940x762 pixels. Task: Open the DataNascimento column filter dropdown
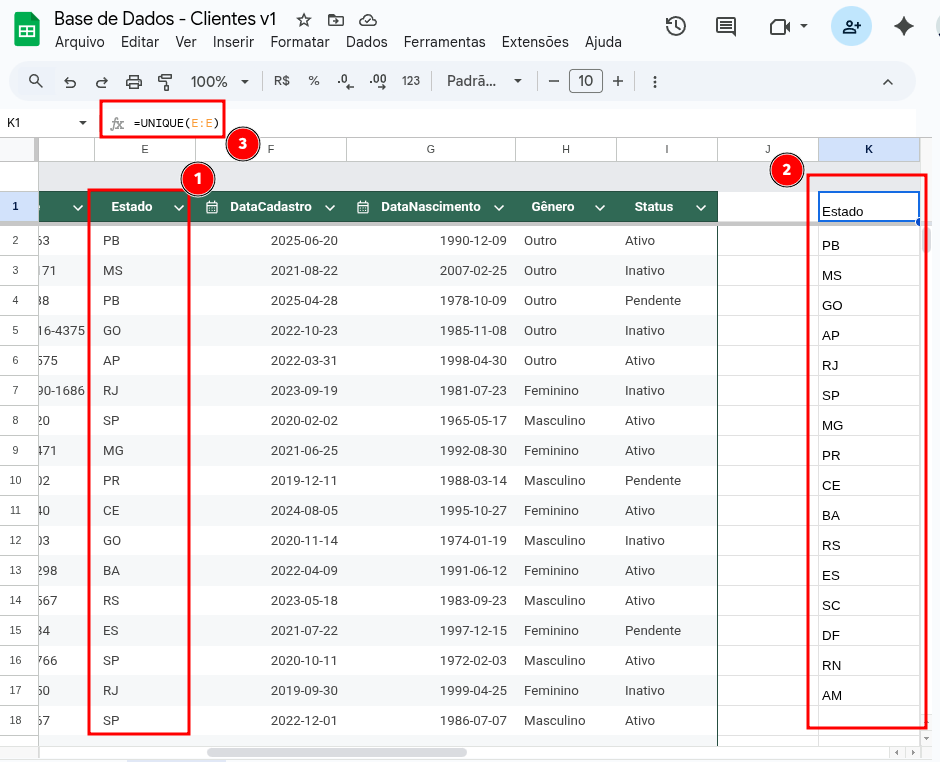(499, 208)
